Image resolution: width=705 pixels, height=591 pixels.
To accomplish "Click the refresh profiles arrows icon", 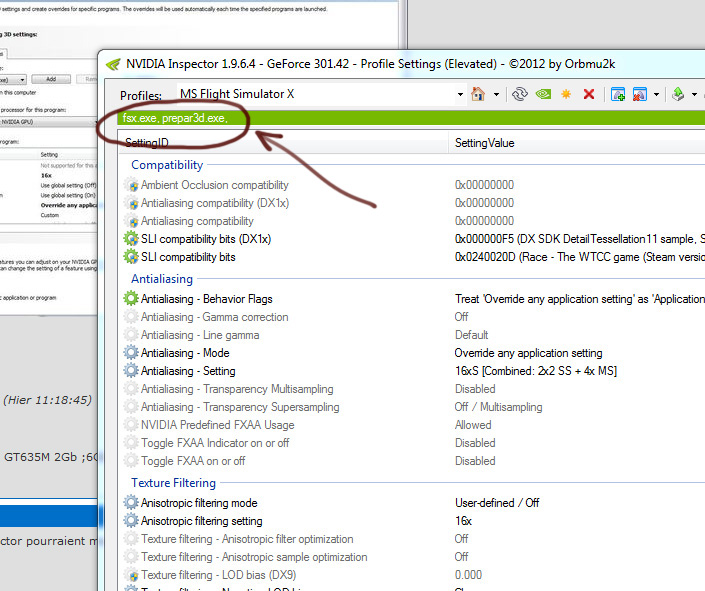I will point(520,94).
